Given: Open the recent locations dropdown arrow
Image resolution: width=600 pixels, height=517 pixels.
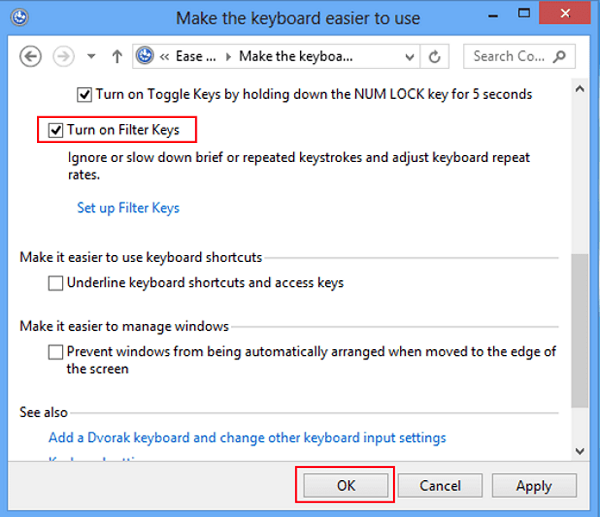Looking at the screenshot, I should [x=91, y=56].
